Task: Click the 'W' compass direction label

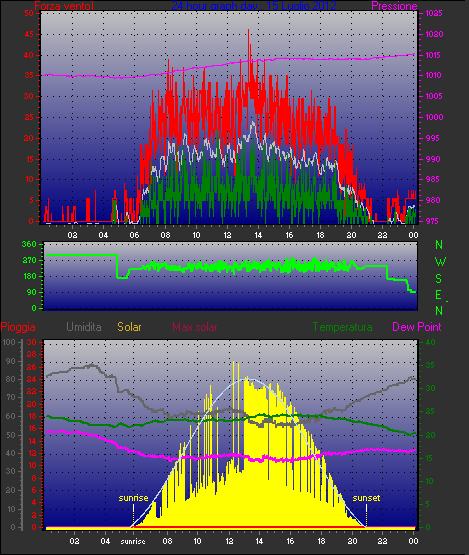Action: pos(440,262)
